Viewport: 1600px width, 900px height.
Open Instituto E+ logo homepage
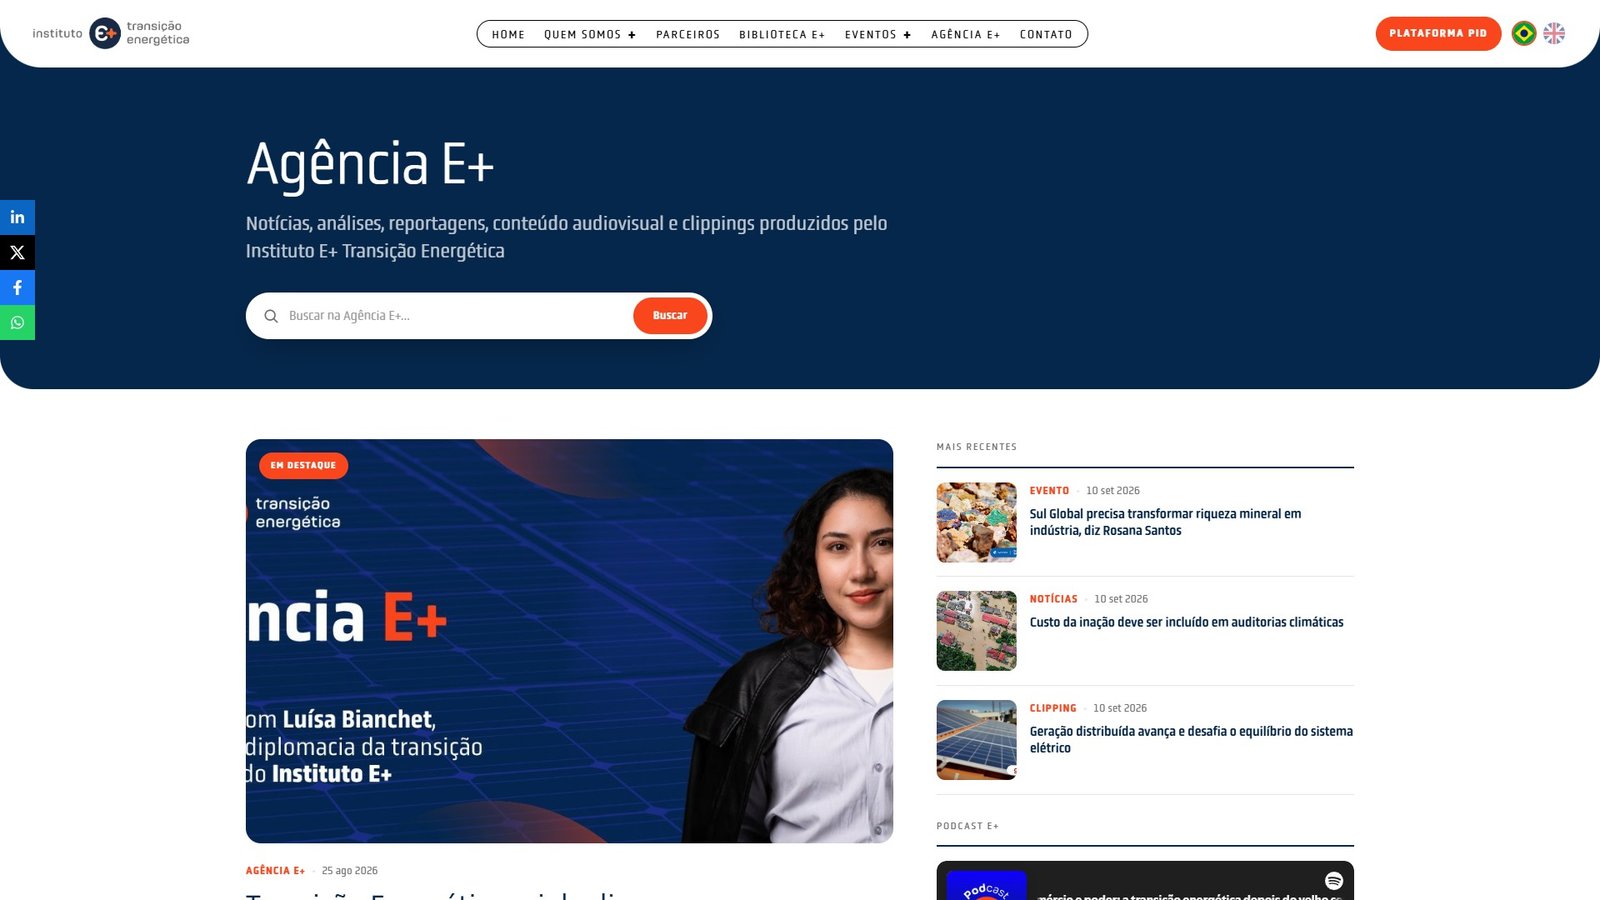tap(110, 33)
